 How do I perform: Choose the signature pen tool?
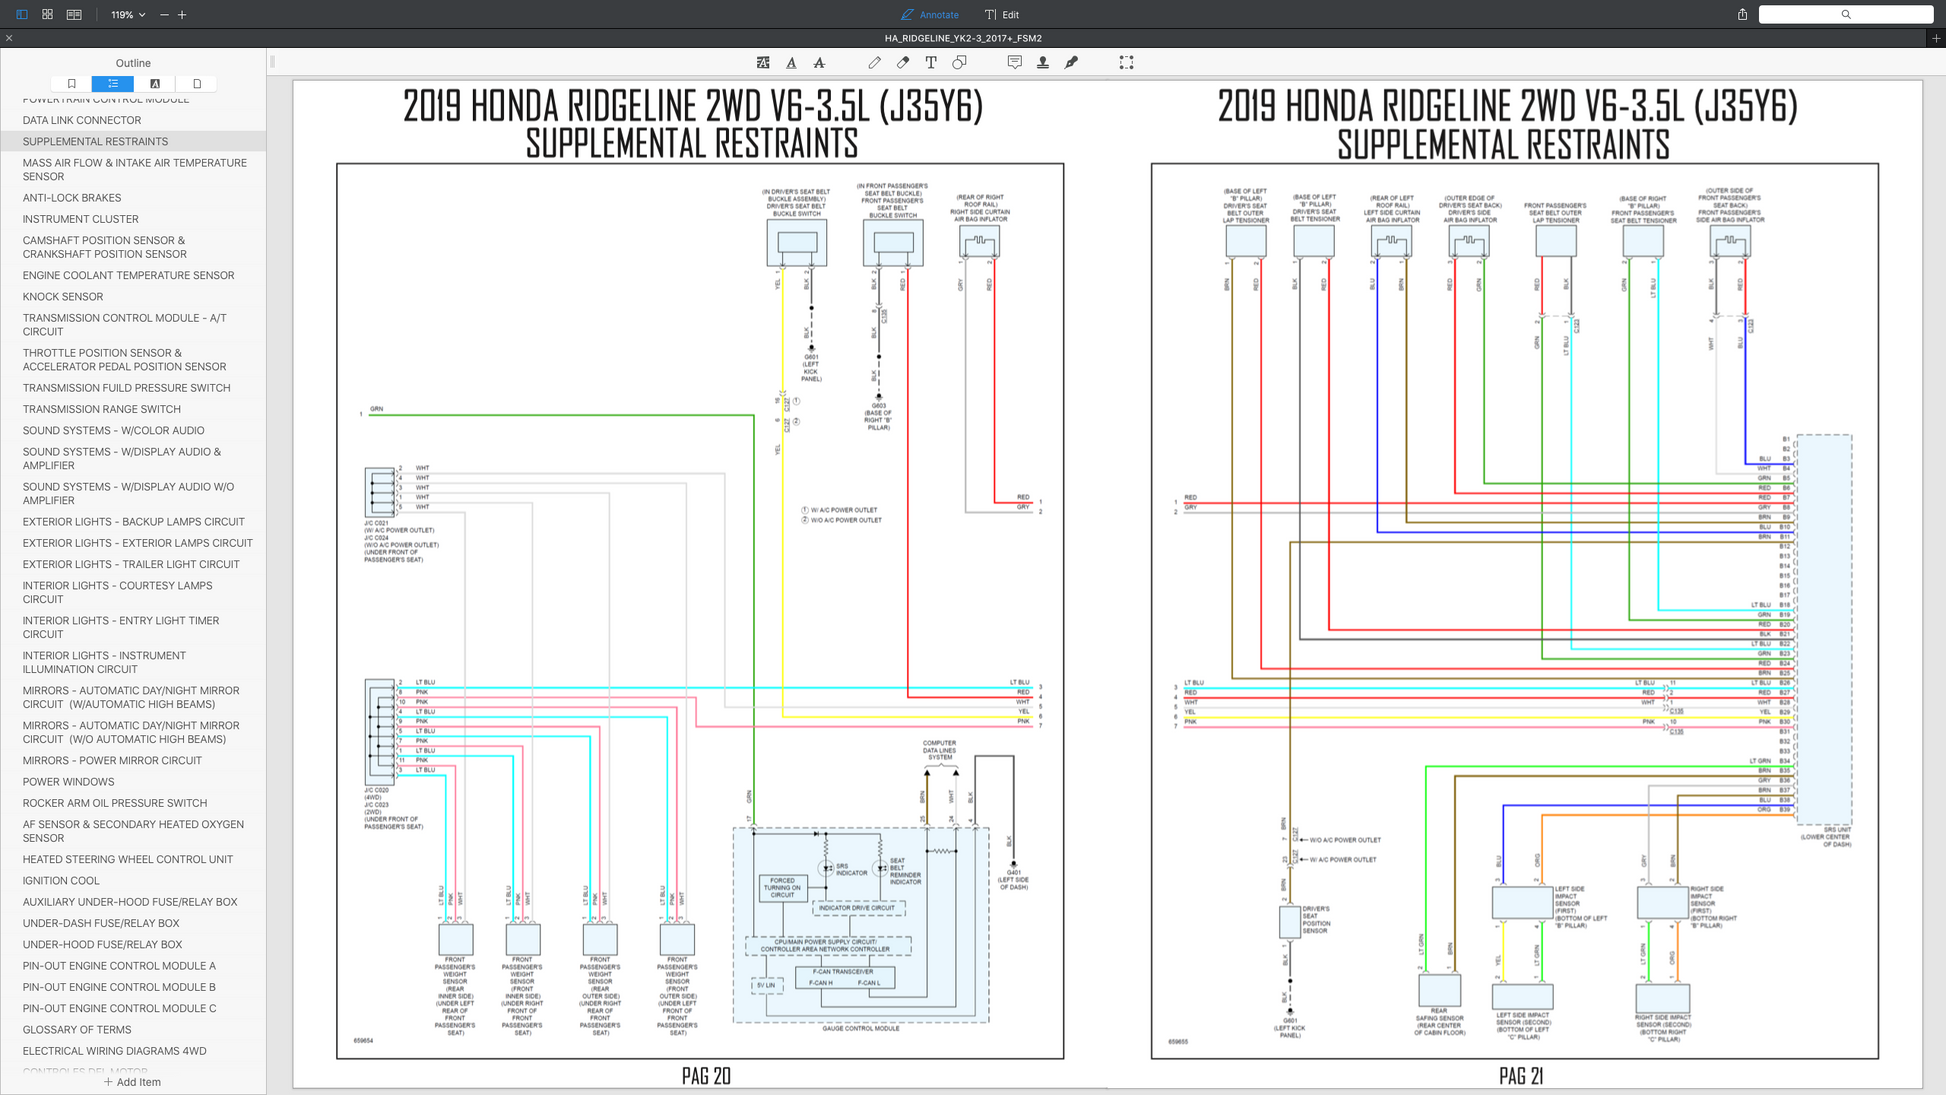1071,62
